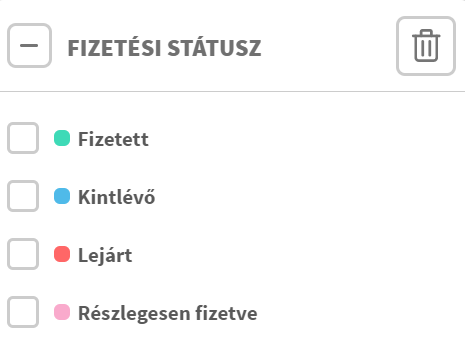Click the Lejárt label text
Image resolution: width=465 pixels, height=364 pixels.
(x=105, y=255)
